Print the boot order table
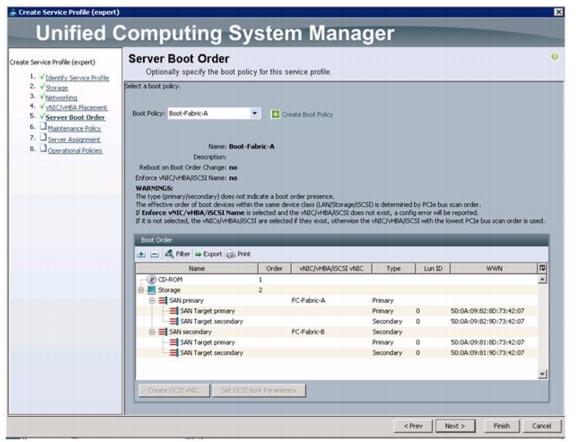Image resolution: width=576 pixels, height=442 pixels. [239, 254]
